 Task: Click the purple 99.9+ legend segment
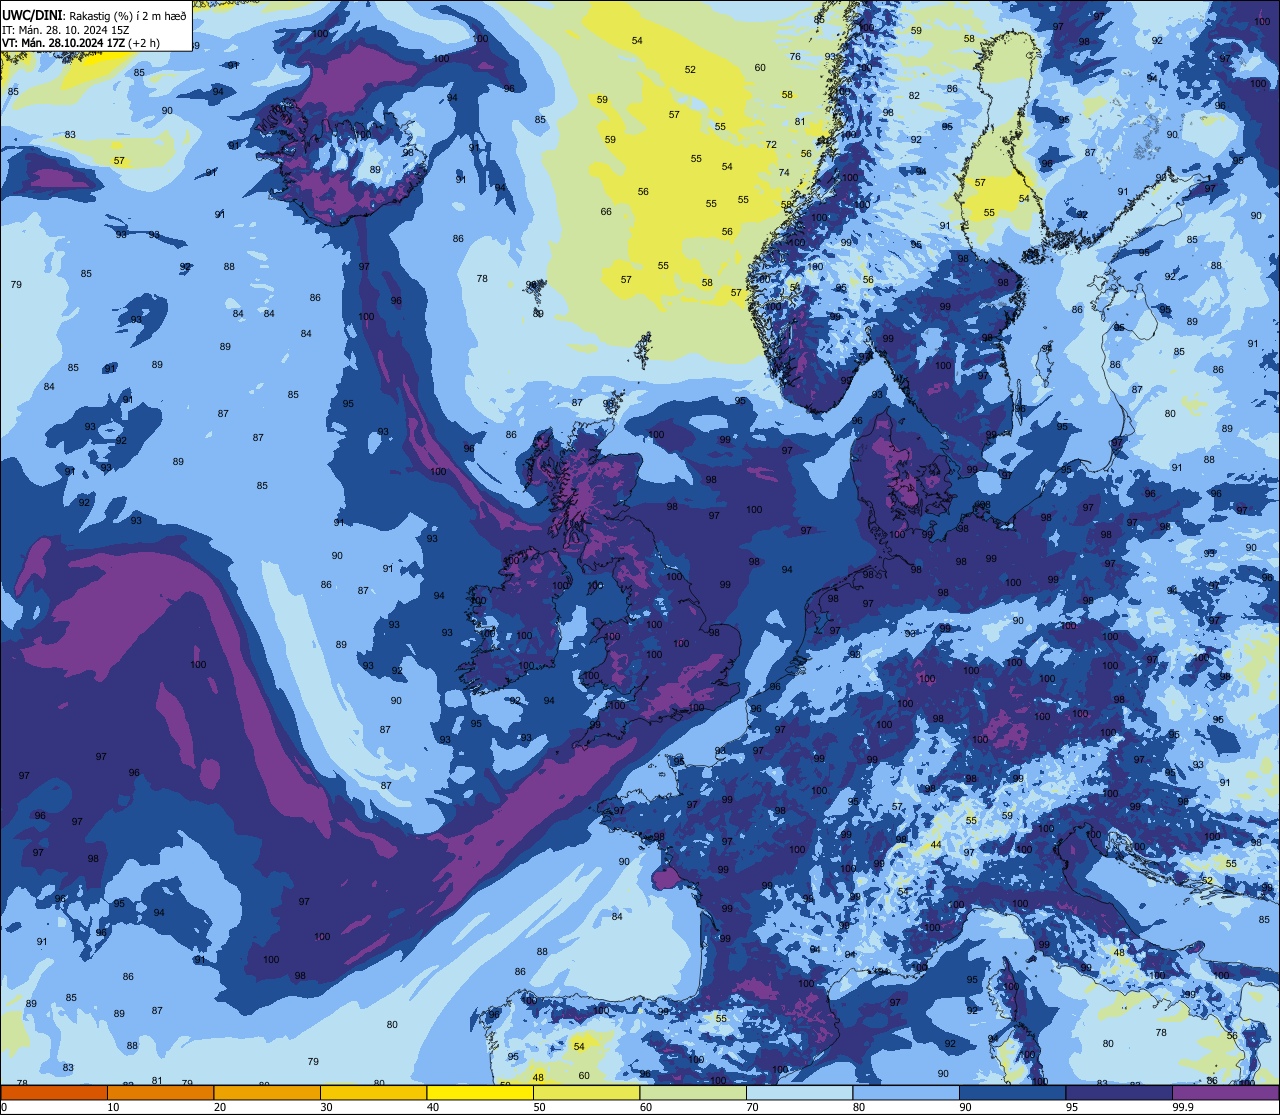tap(1225, 1092)
